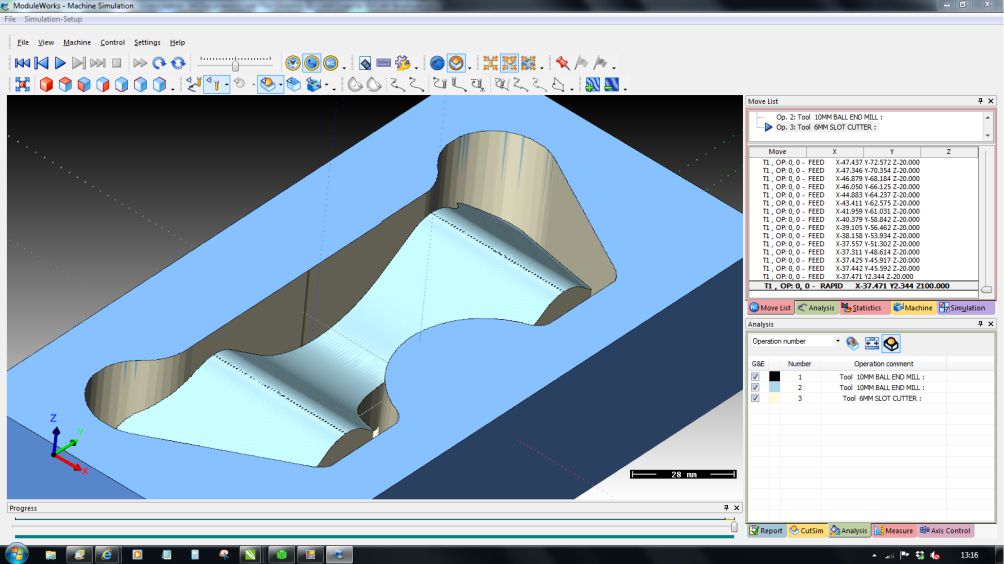Switch to the Statistics tab
1004x564 pixels.
tap(862, 308)
